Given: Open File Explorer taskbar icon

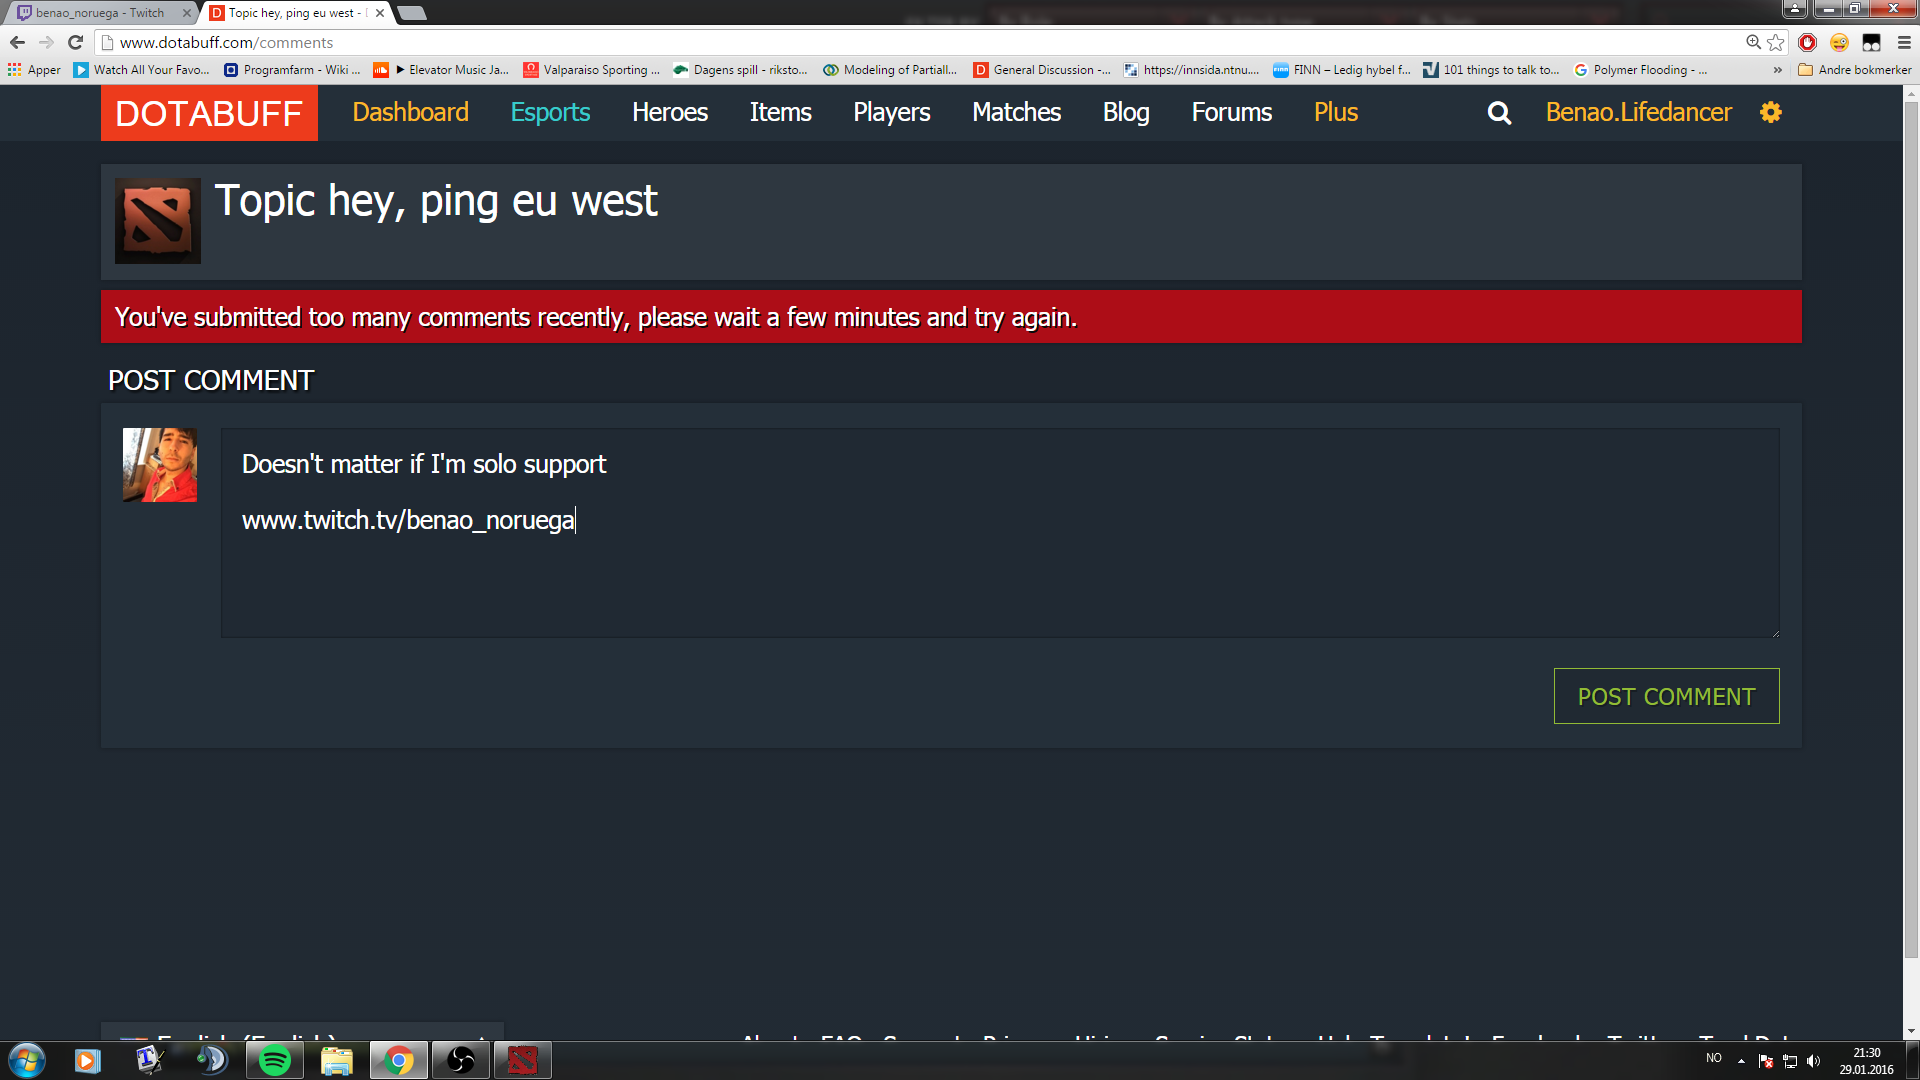Looking at the screenshot, I should [x=337, y=1060].
